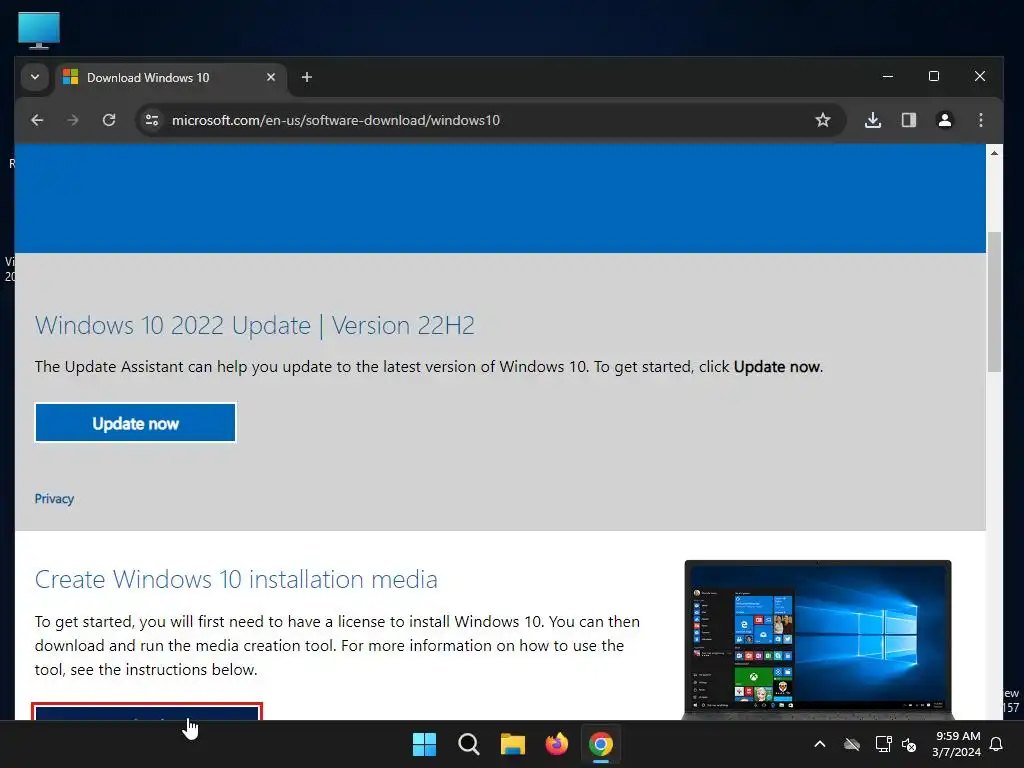Bookmark this page with the star icon

click(823, 120)
